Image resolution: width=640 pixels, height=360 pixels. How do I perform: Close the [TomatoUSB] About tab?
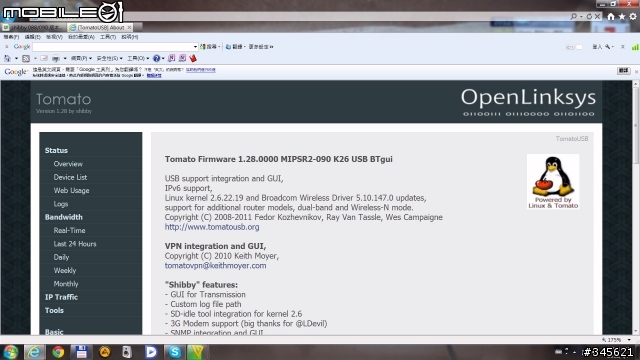[x=129, y=27]
